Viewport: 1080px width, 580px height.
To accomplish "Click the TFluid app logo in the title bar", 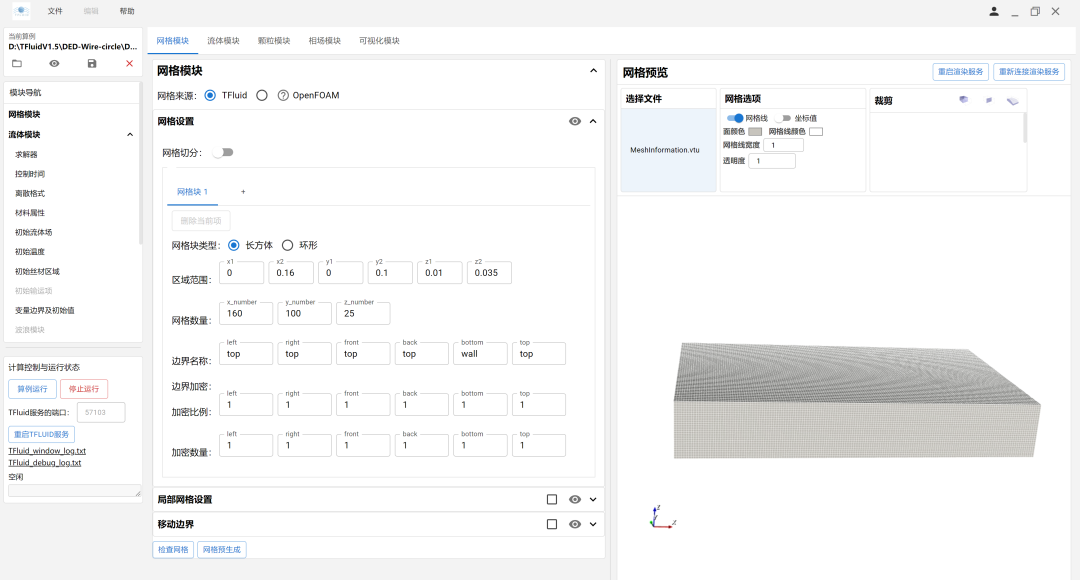I will tap(21, 10).
